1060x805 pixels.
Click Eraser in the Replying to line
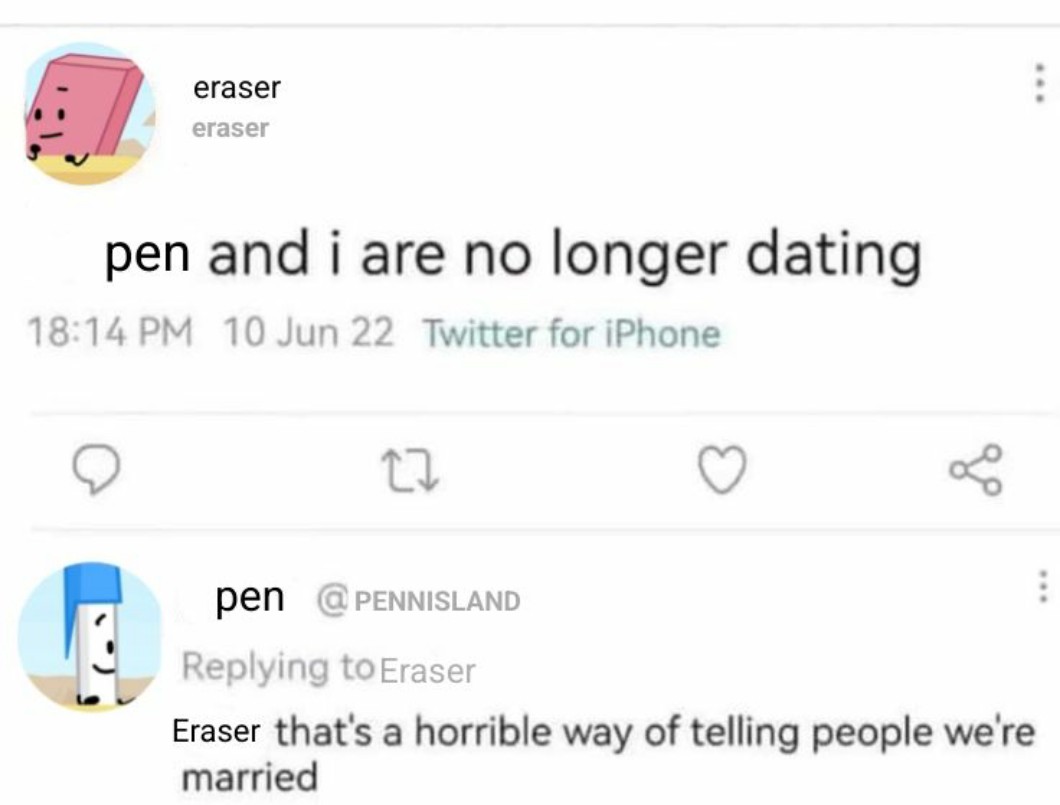tap(429, 669)
